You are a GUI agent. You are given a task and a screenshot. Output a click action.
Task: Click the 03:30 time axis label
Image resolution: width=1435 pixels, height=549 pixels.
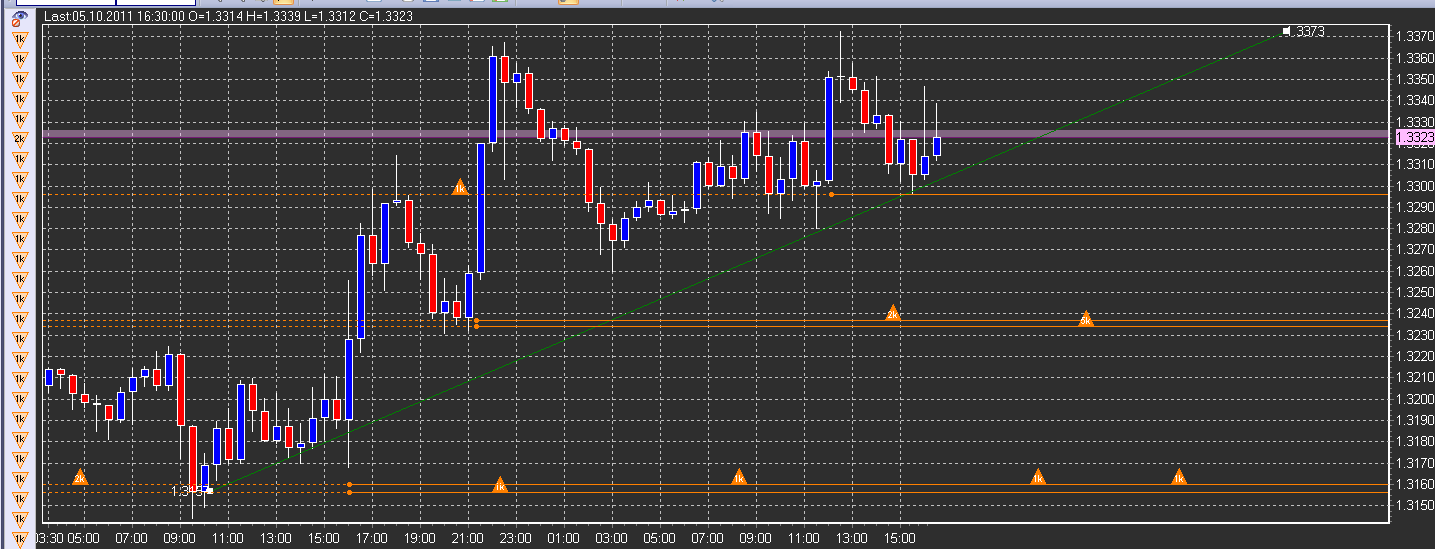tap(50, 538)
